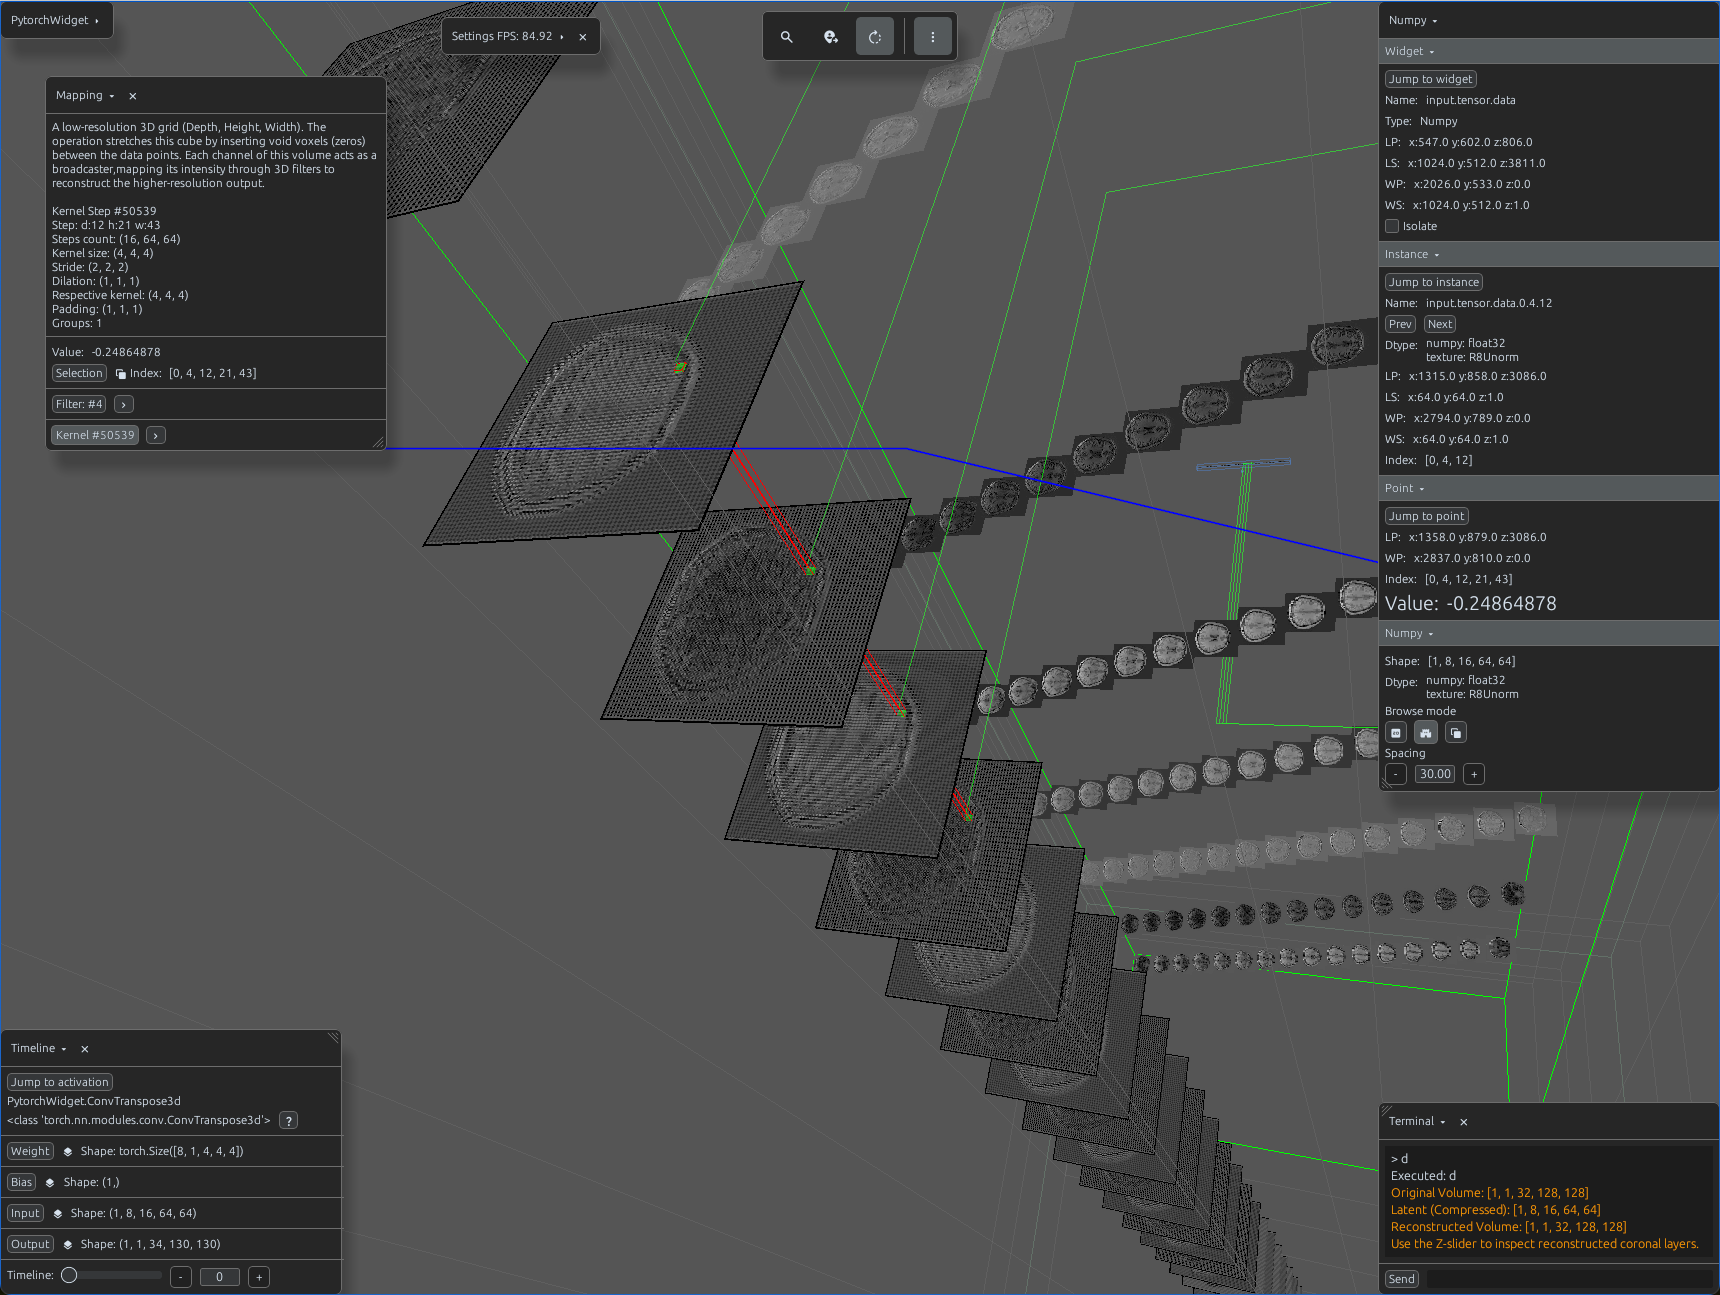
Task: Click the Jump to widget button
Action: [1431, 79]
